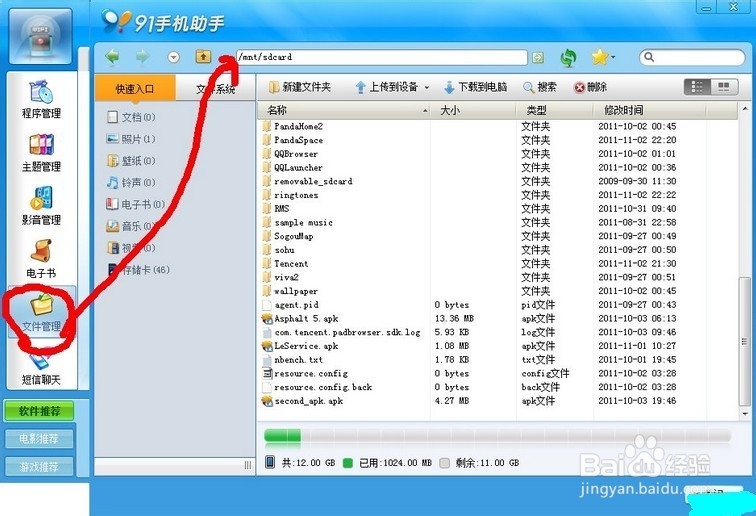The image size is (756, 516).
Task: Click 上传到设备 upload button
Action: pos(387,87)
